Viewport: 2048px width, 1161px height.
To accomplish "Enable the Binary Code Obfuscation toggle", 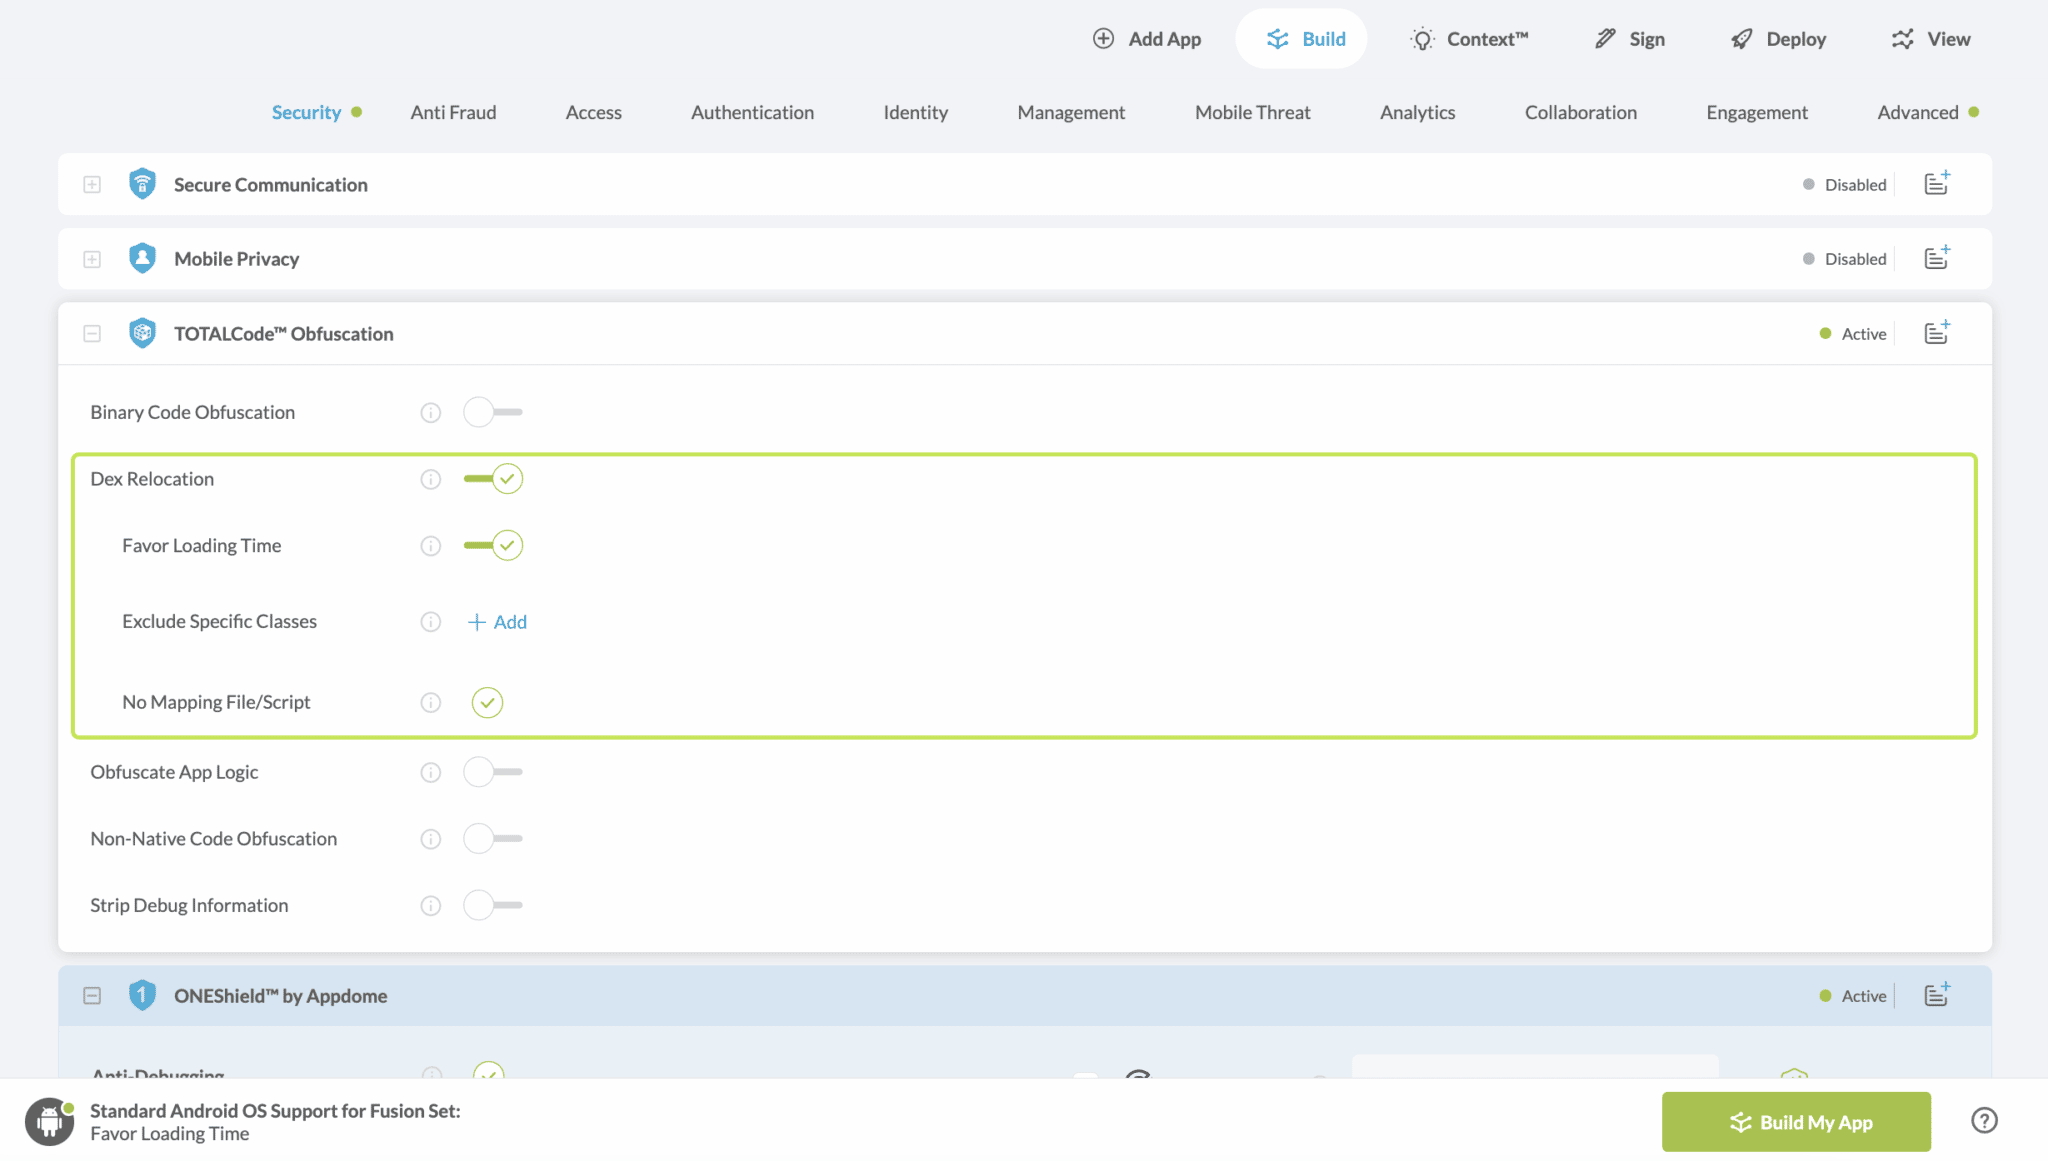I will [493, 411].
